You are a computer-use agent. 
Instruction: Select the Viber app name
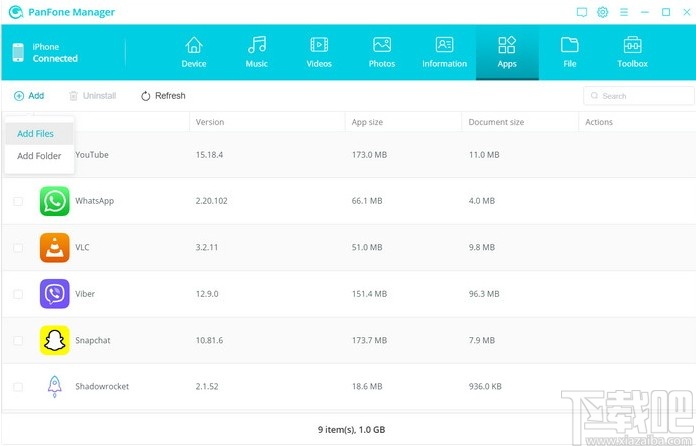point(85,294)
